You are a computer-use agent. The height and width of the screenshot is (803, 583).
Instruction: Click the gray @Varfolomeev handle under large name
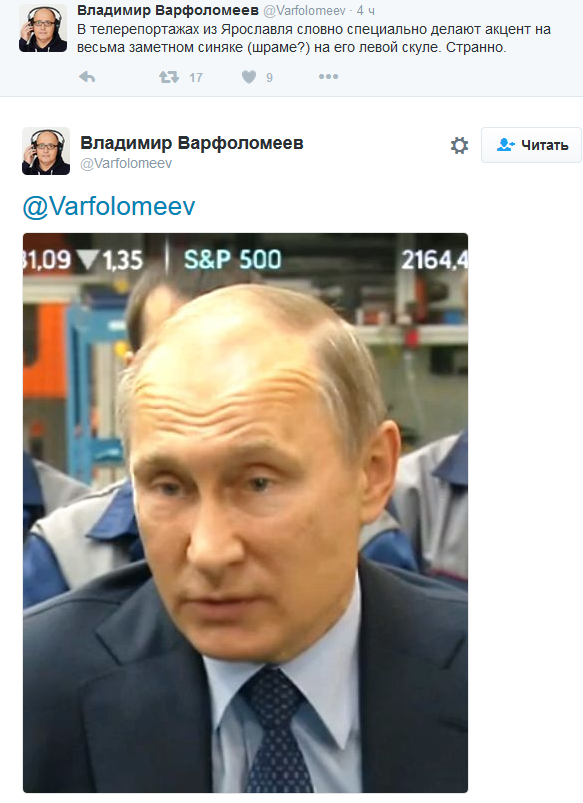click(x=126, y=163)
